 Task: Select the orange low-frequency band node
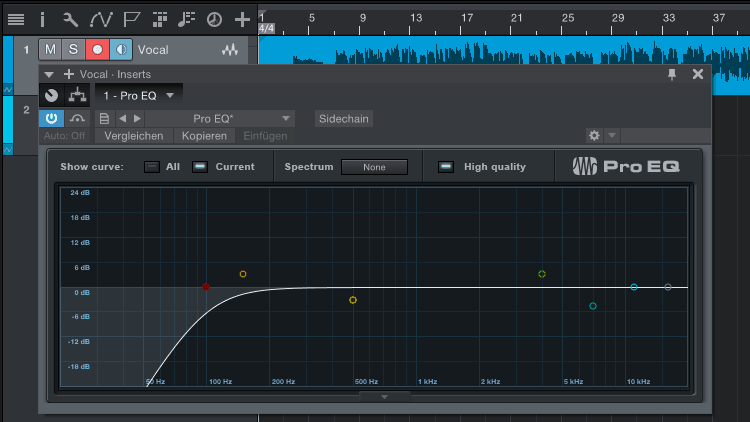coord(243,274)
